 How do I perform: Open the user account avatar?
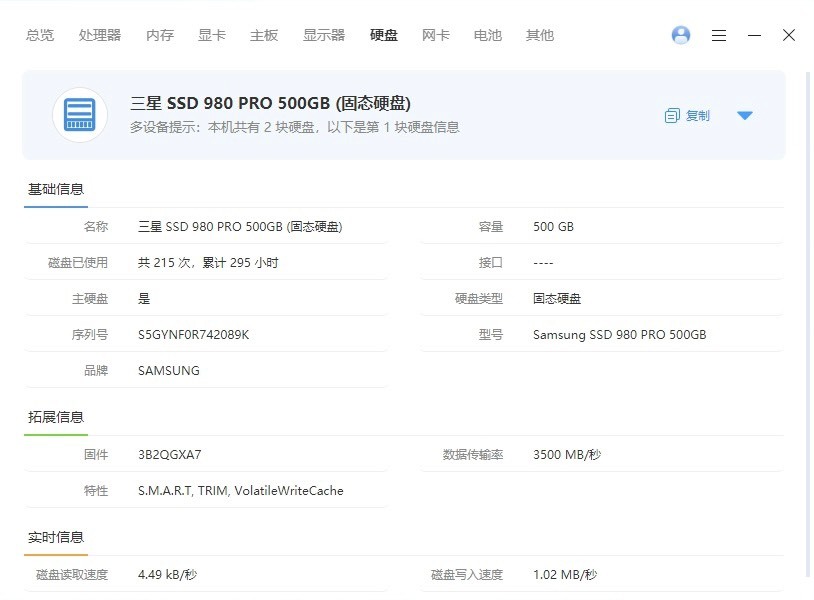click(681, 35)
